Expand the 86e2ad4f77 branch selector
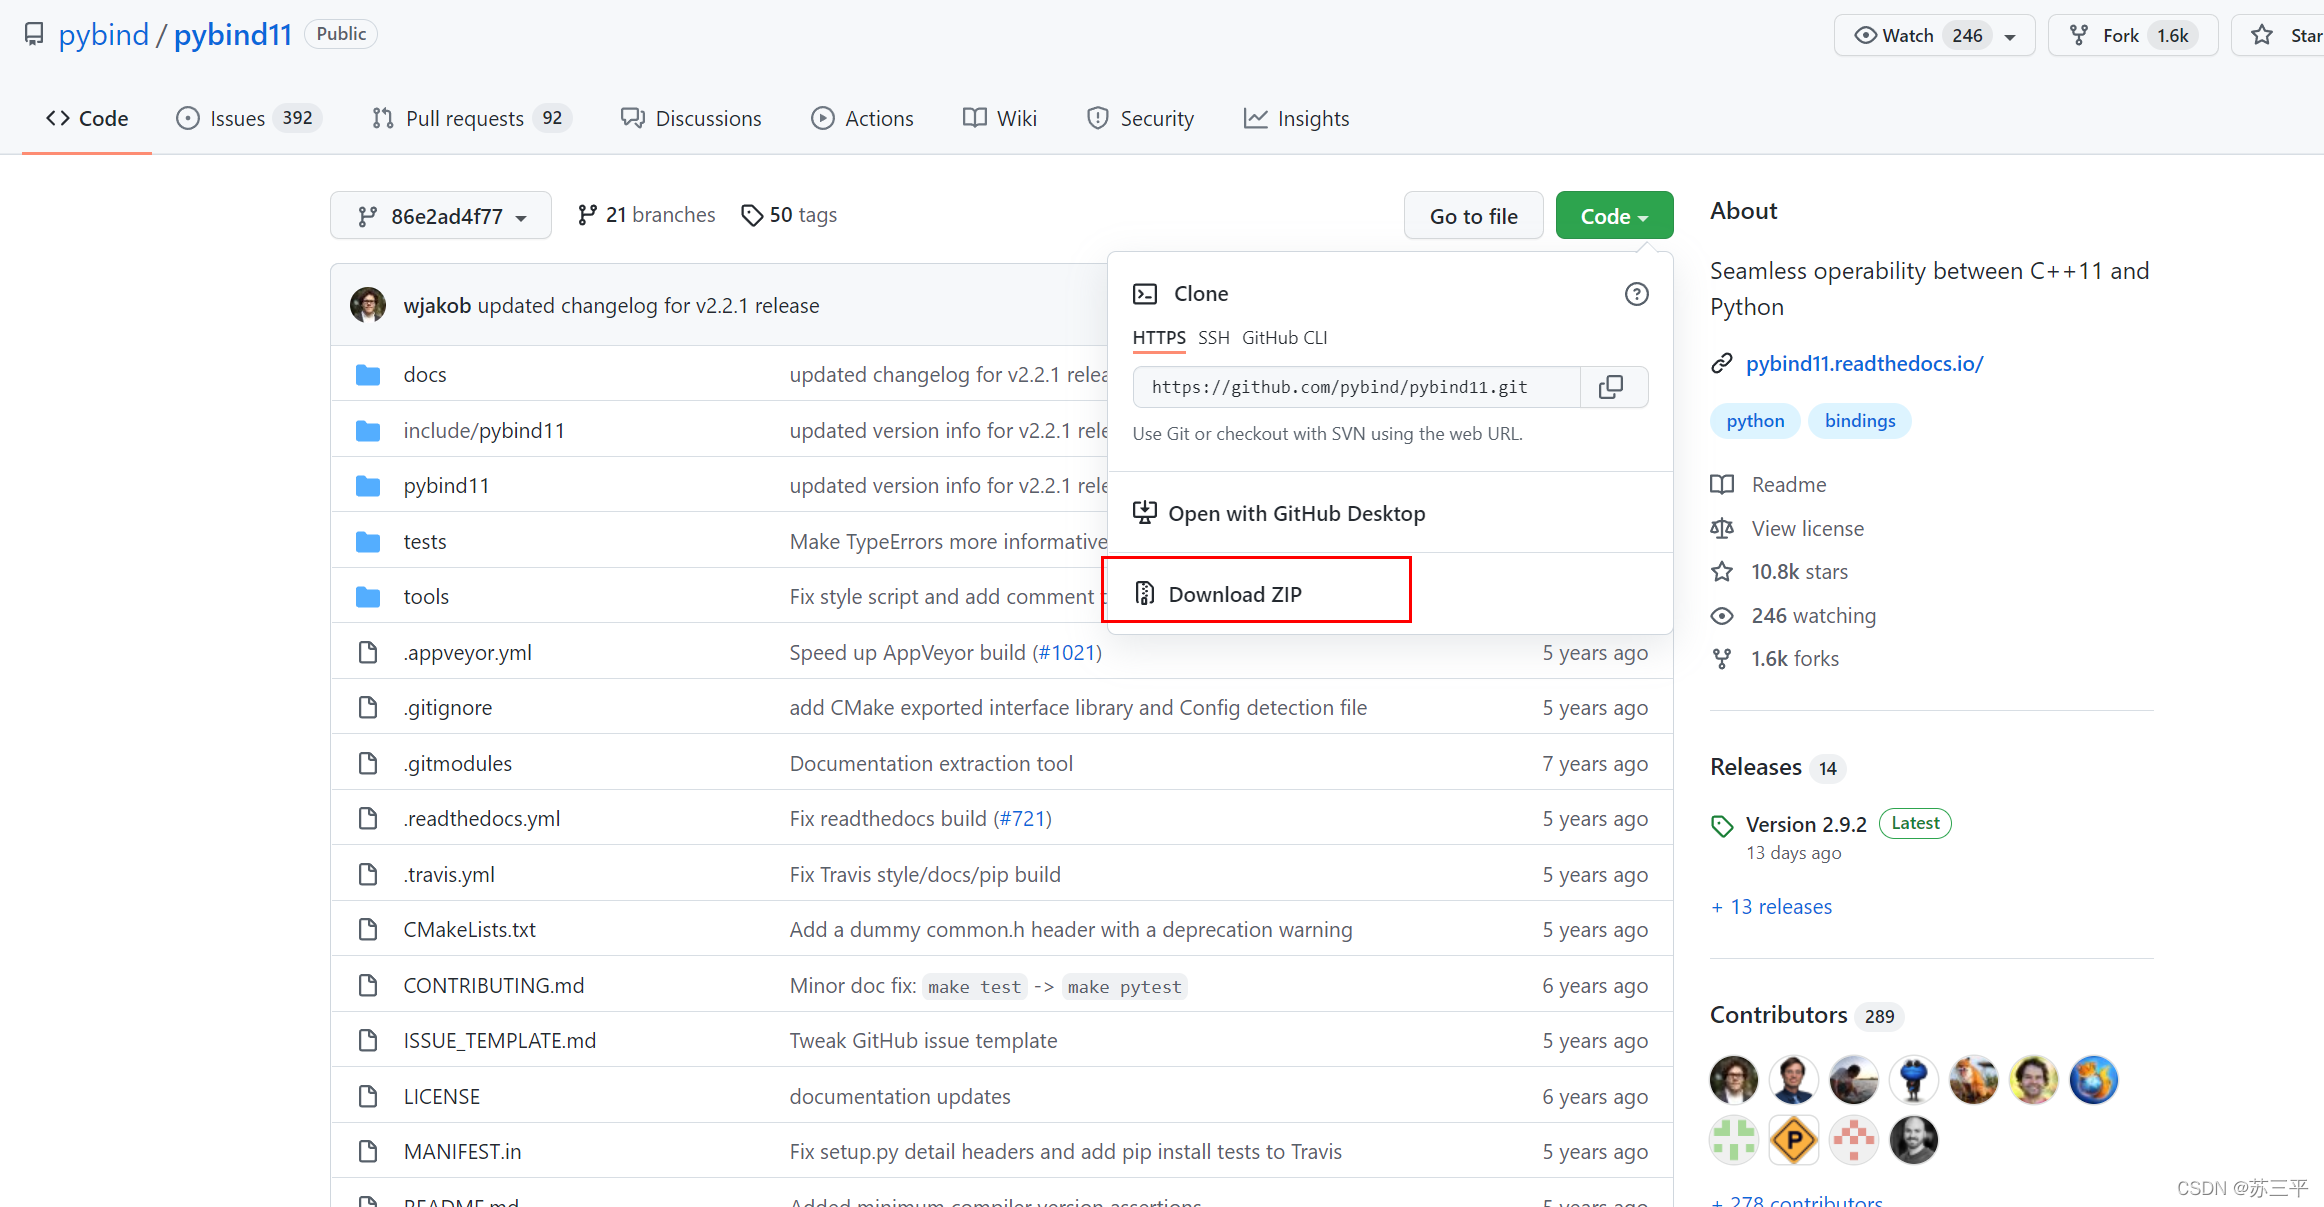The height and width of the screenshot is (1207, 2324). (441, 216)
